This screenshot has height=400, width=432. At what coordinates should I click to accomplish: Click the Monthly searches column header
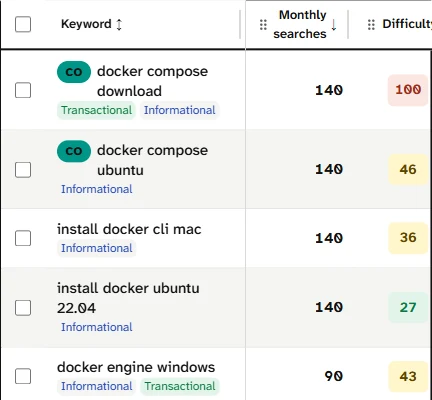(x=300, y=24)
